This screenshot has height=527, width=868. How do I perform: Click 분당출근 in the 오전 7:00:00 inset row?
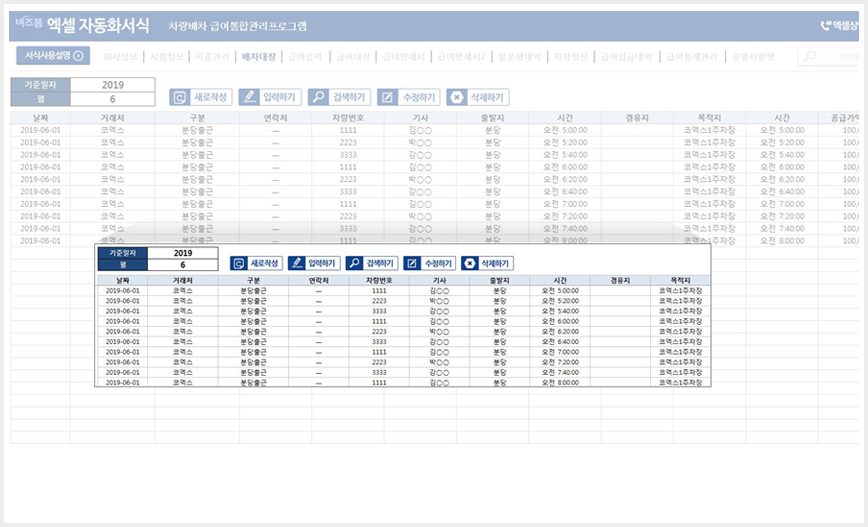254,352
